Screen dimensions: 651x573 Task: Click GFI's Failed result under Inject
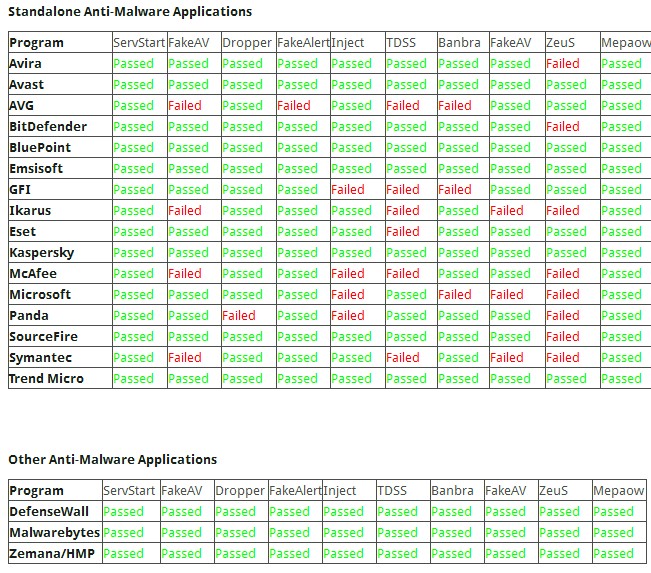click(348, 189)
